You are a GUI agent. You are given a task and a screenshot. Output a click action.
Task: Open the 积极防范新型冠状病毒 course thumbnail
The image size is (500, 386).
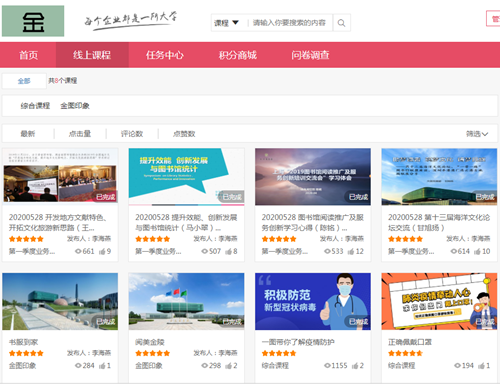tap(313, 302)
